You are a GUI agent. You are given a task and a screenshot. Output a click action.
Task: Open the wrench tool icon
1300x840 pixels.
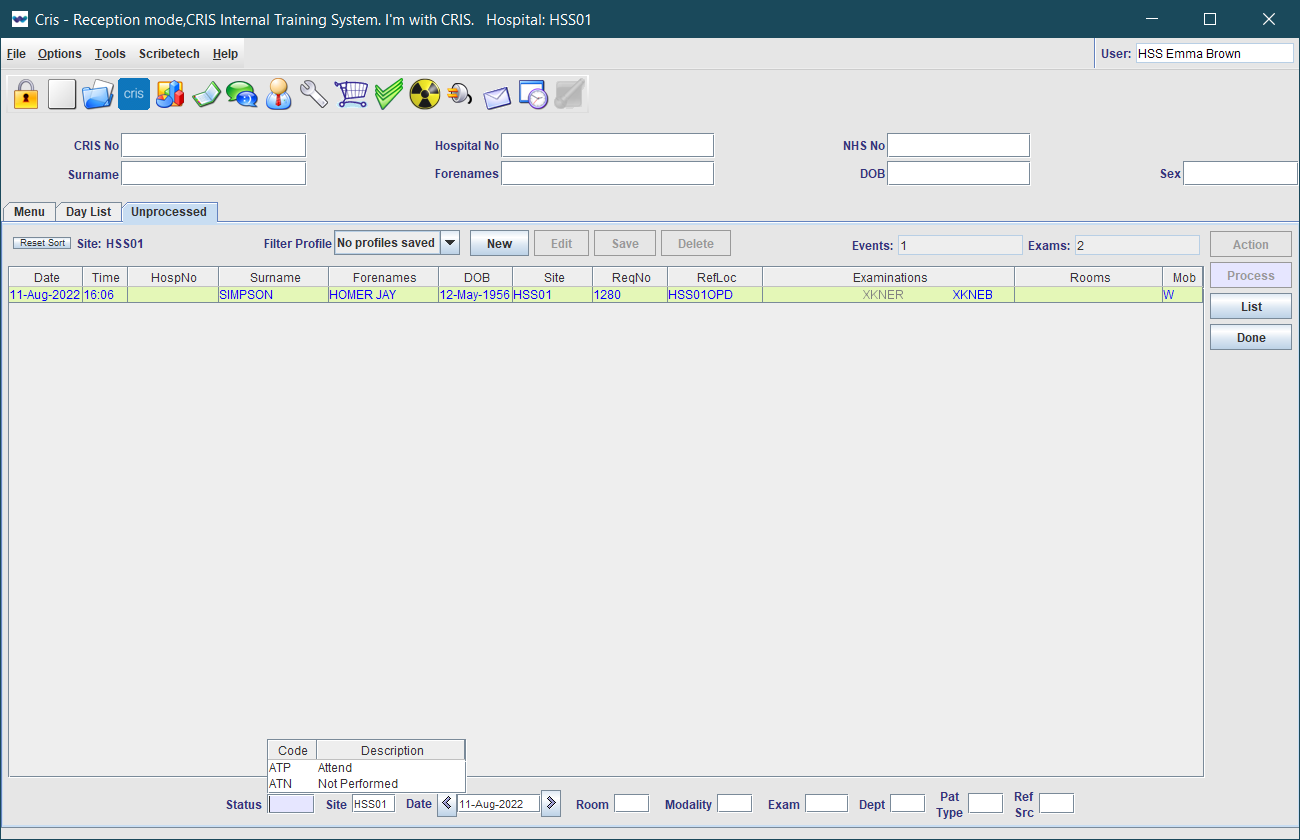(x=314, y=94)
